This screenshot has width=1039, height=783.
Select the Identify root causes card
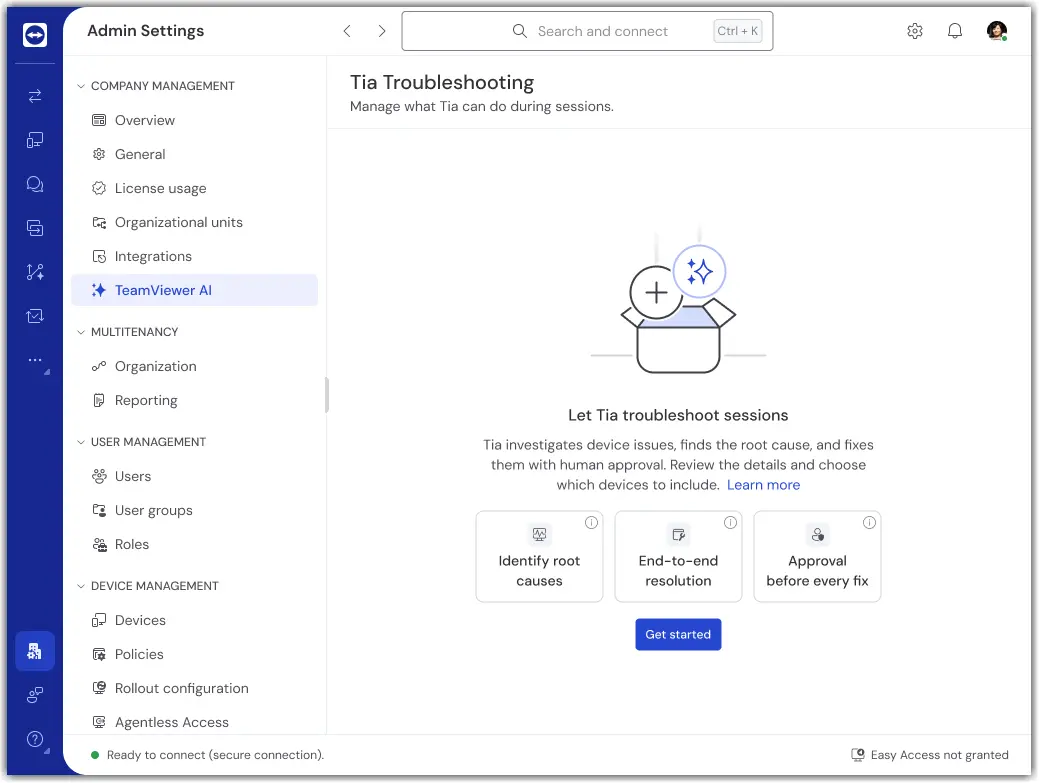539,556
